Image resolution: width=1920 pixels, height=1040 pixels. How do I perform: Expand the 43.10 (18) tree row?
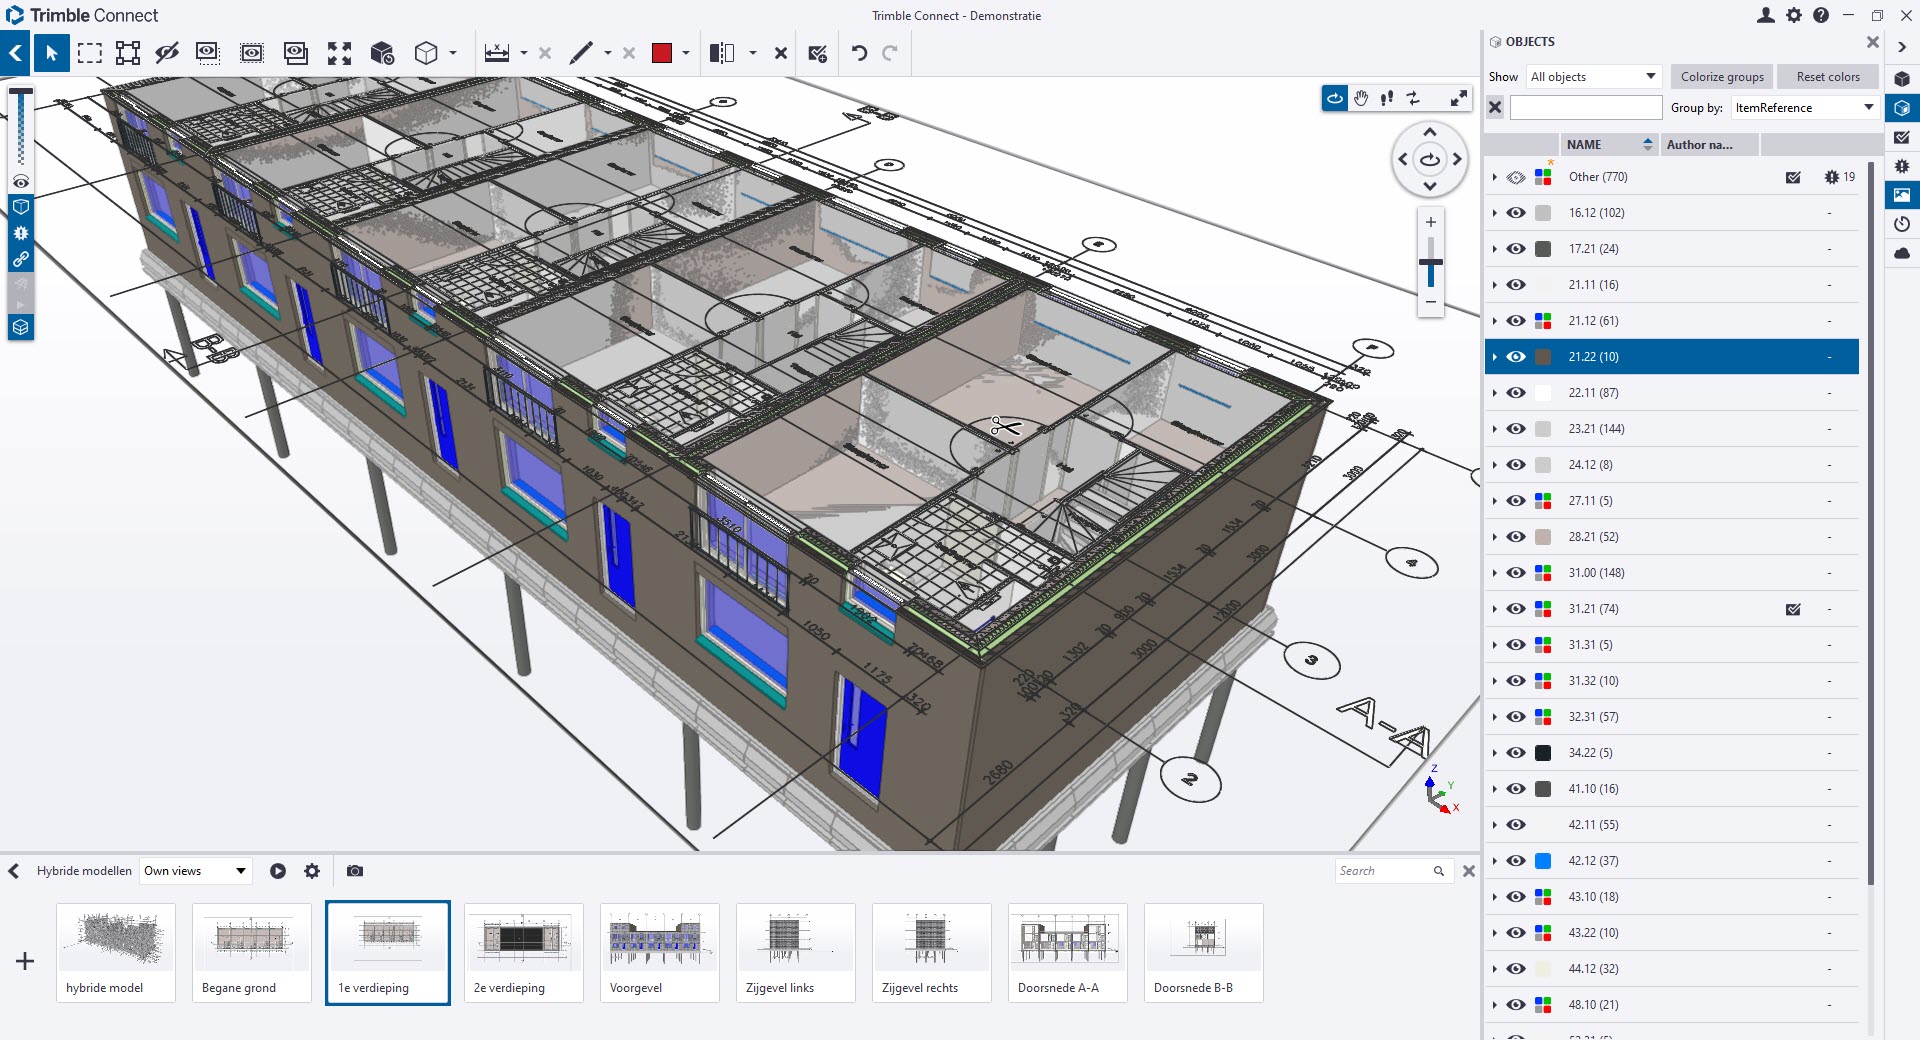tap(1494, 897)
